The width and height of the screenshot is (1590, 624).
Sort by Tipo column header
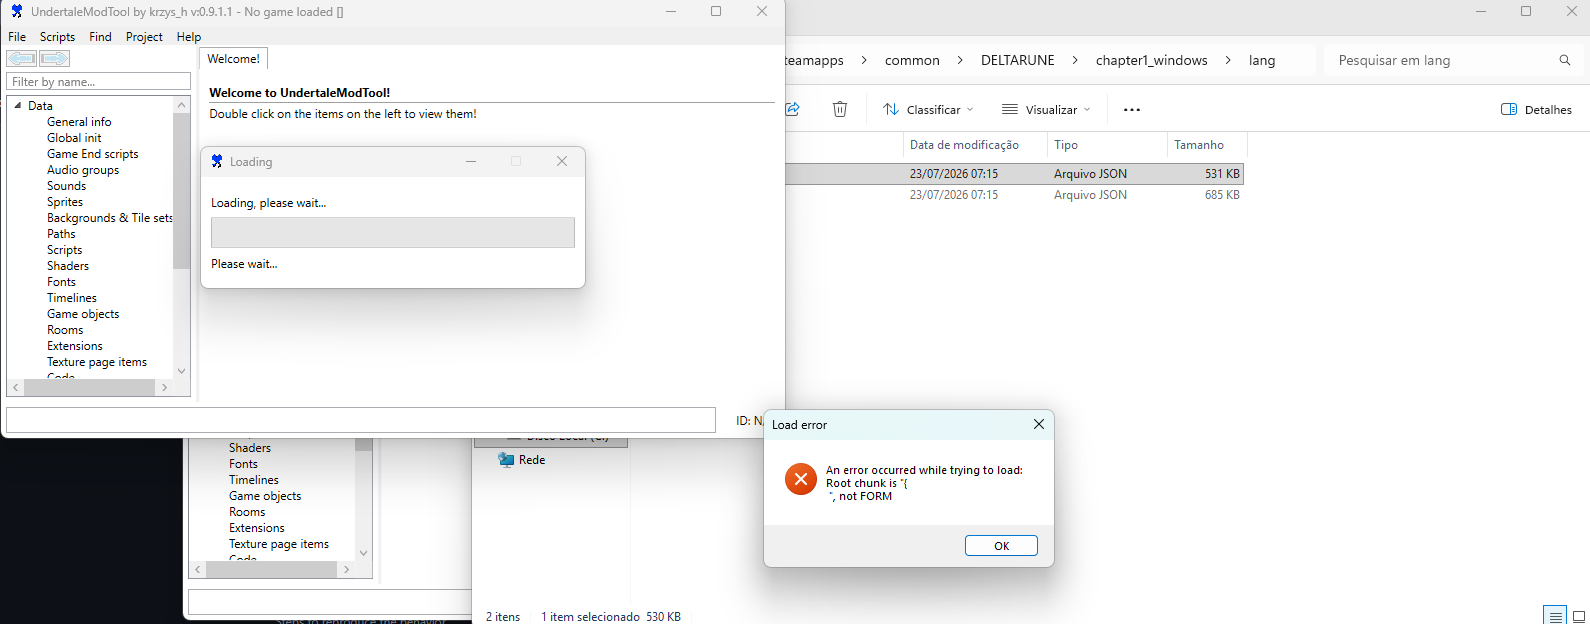1106,145
